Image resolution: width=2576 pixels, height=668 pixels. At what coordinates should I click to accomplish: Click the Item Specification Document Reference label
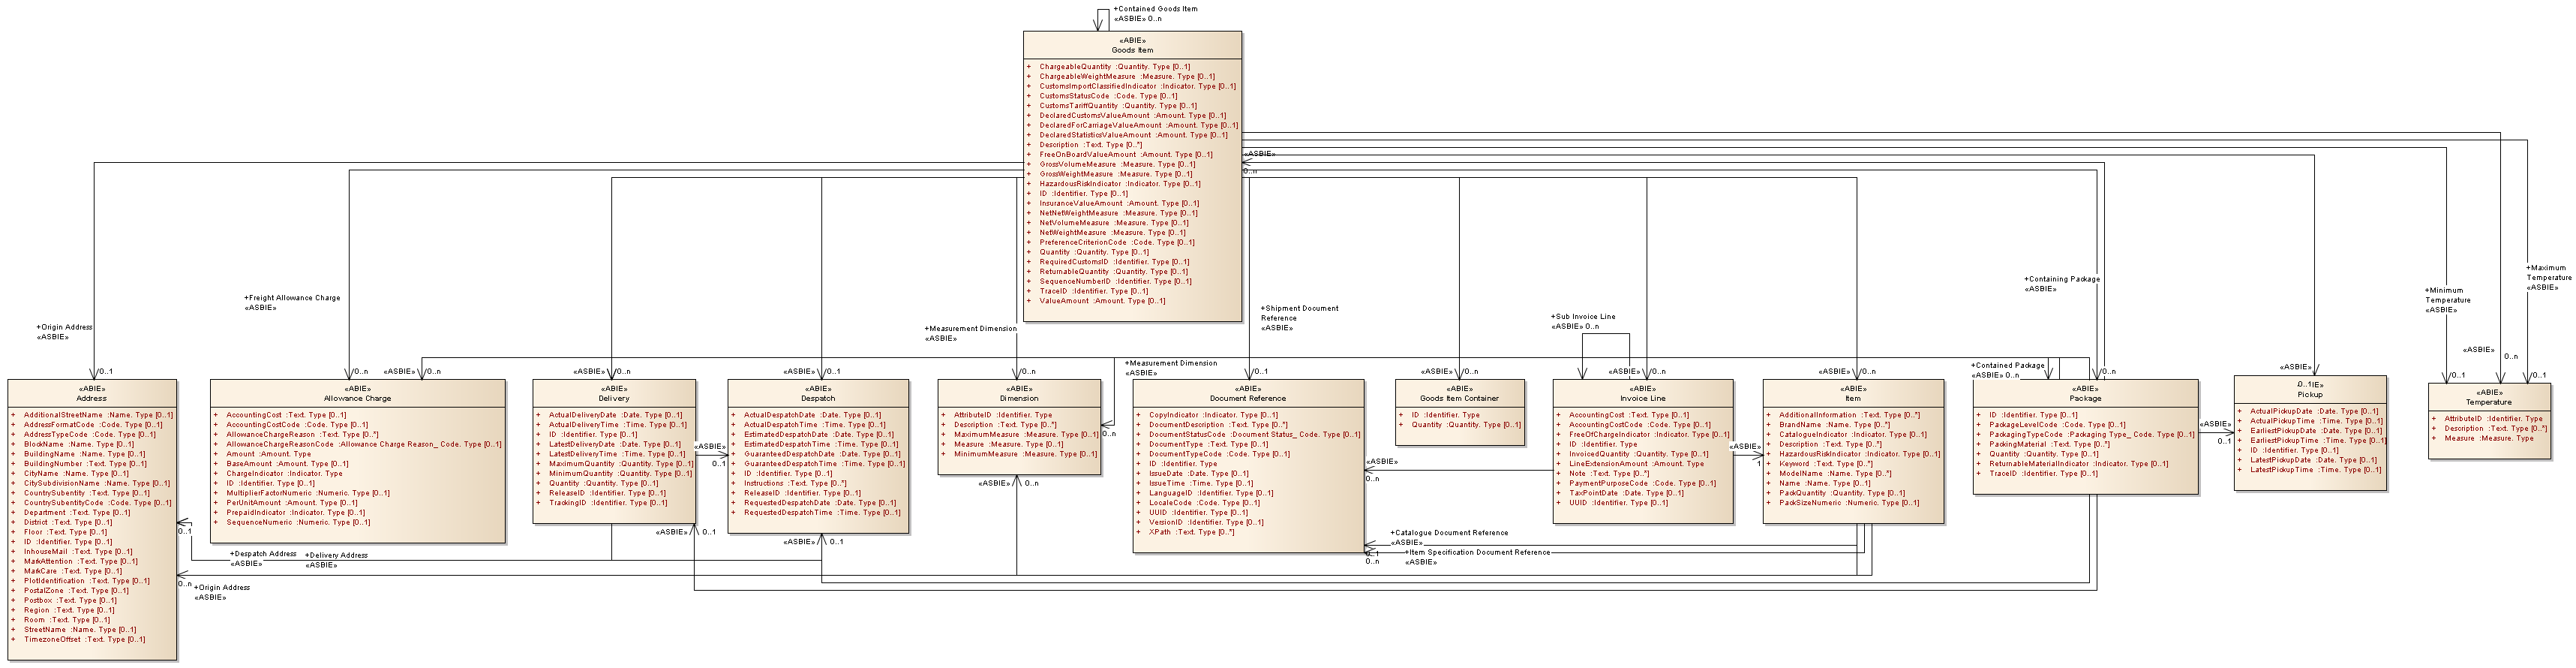point(1479,552)
